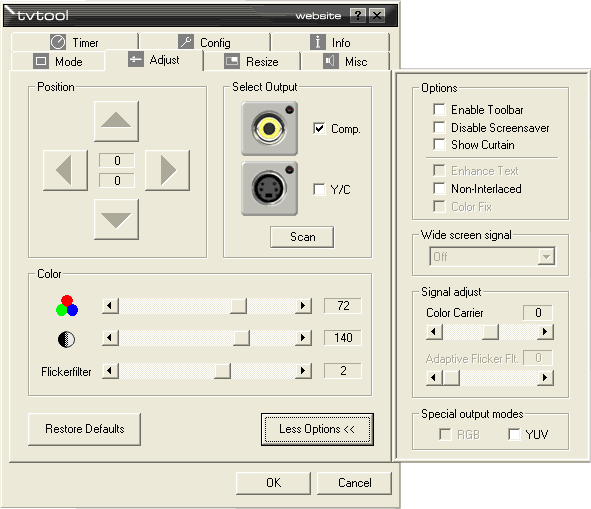Screen dimensions: 591x509
Task: Click the saturation value field 72
Action: point(343,306)
